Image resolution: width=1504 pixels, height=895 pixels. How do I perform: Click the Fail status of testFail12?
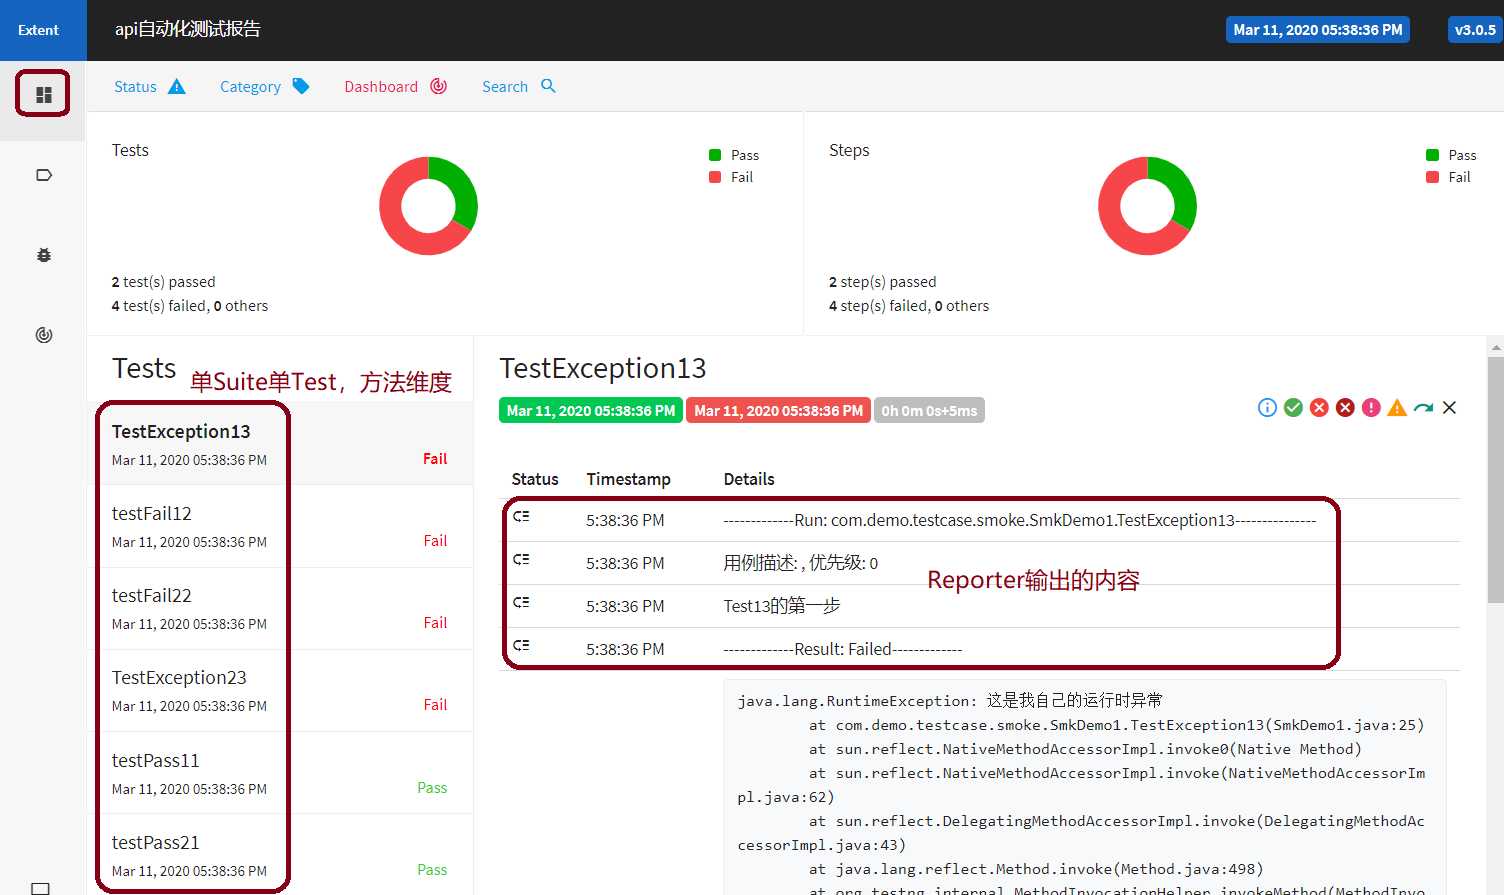point(435,541)
